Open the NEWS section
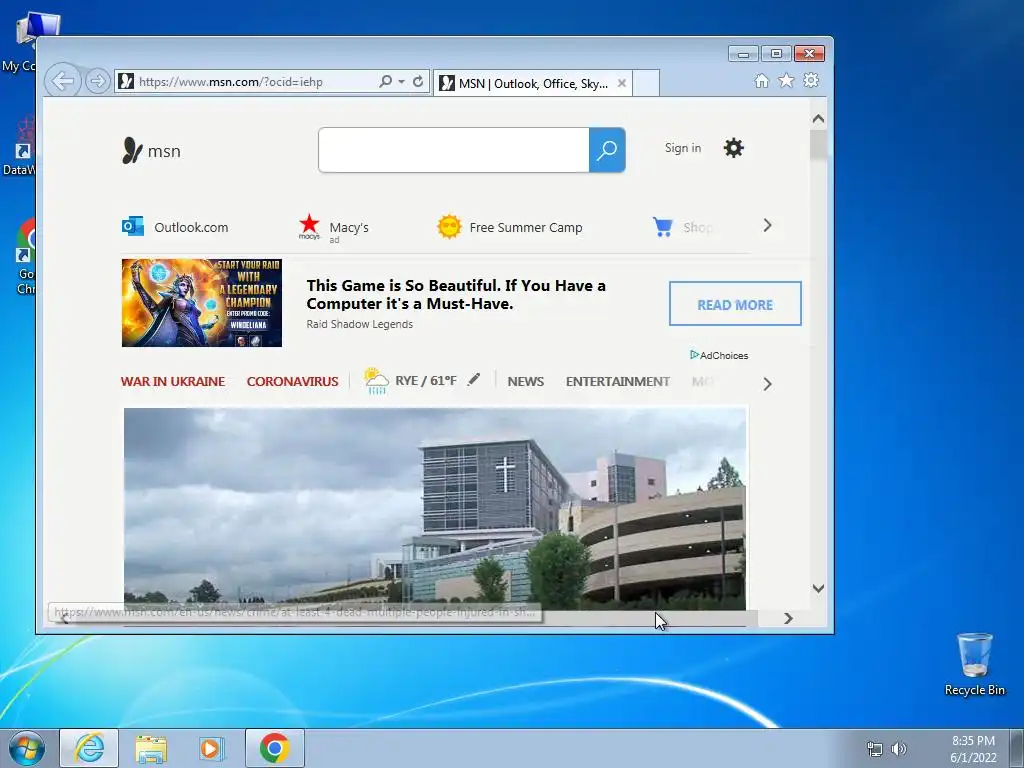Viewport: 1024px width, 768px height. pos(526,381)
